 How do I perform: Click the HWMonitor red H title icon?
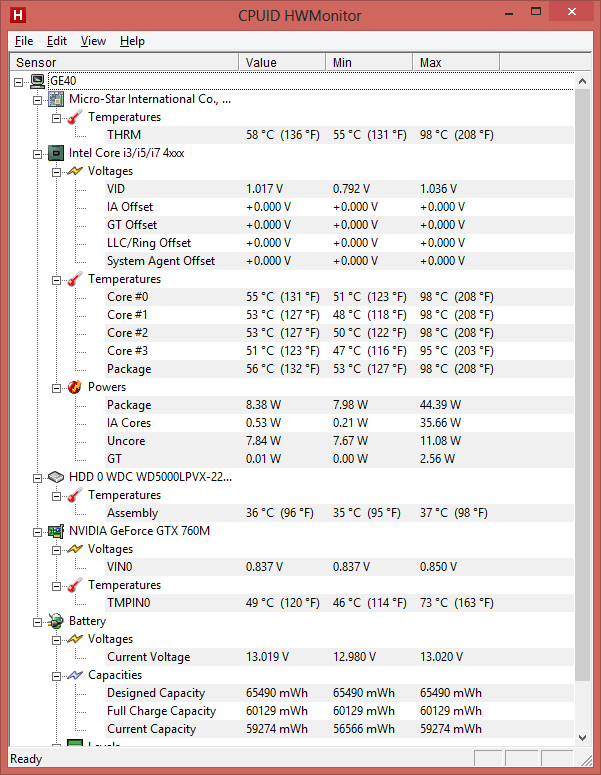[18, 15]
